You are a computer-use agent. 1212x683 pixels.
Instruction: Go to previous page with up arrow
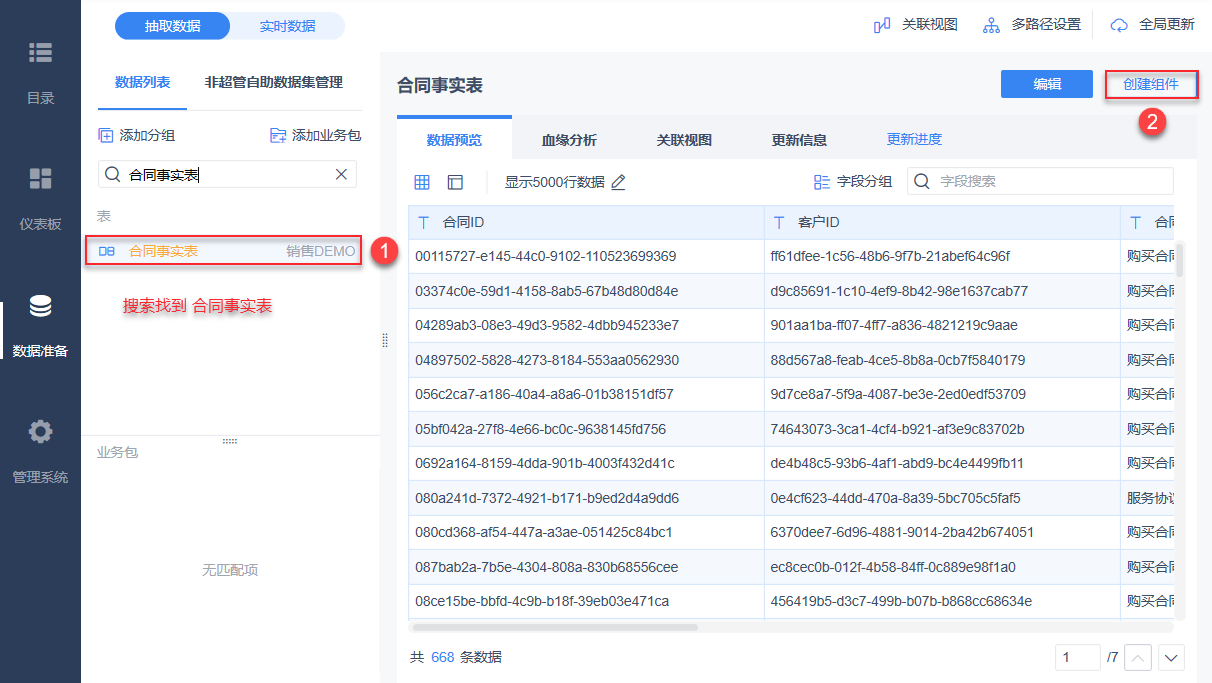coord(1139,657)
